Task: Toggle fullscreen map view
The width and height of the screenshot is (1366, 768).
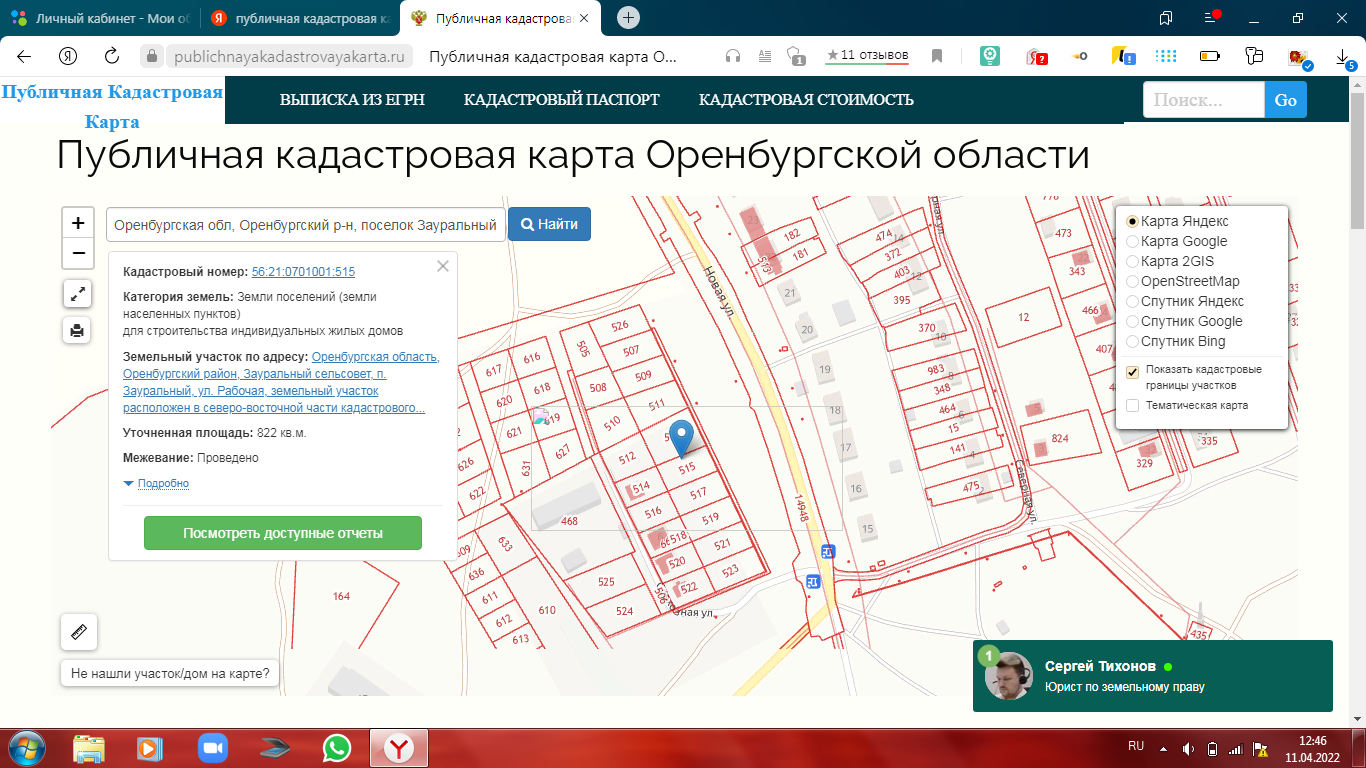Action: [78, 293]
